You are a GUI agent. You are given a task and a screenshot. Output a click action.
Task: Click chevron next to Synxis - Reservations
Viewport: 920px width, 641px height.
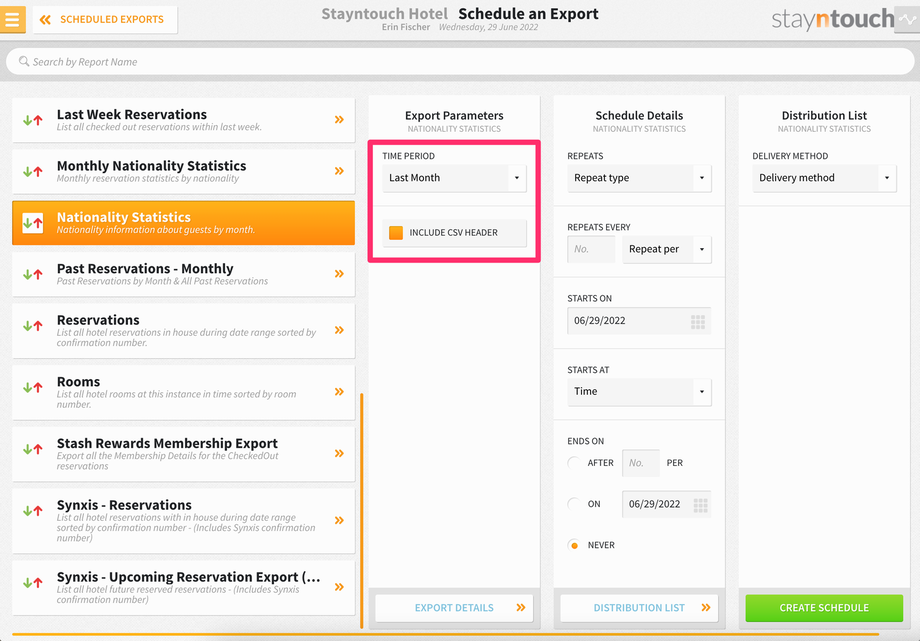pyautogui.click(x=339, y=520)
